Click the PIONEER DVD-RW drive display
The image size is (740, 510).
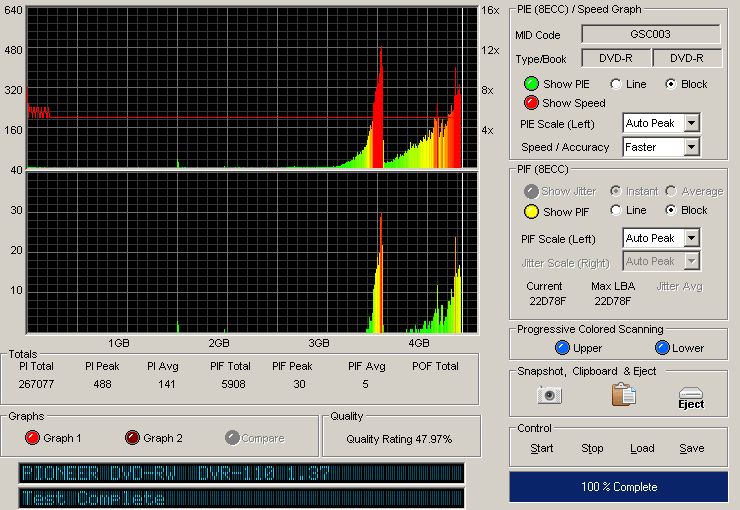(241, 473)
